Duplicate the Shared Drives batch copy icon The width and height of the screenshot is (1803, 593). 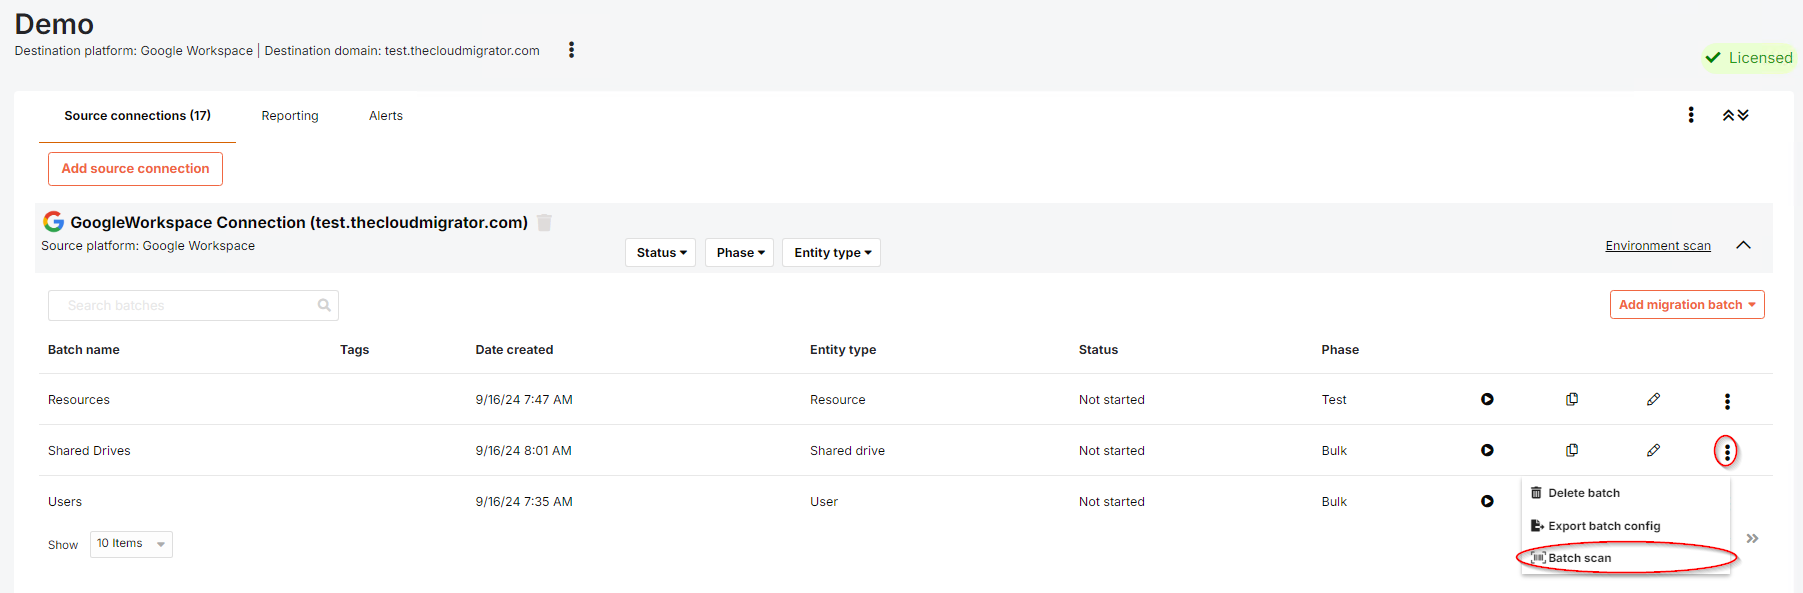(1572, 450)
